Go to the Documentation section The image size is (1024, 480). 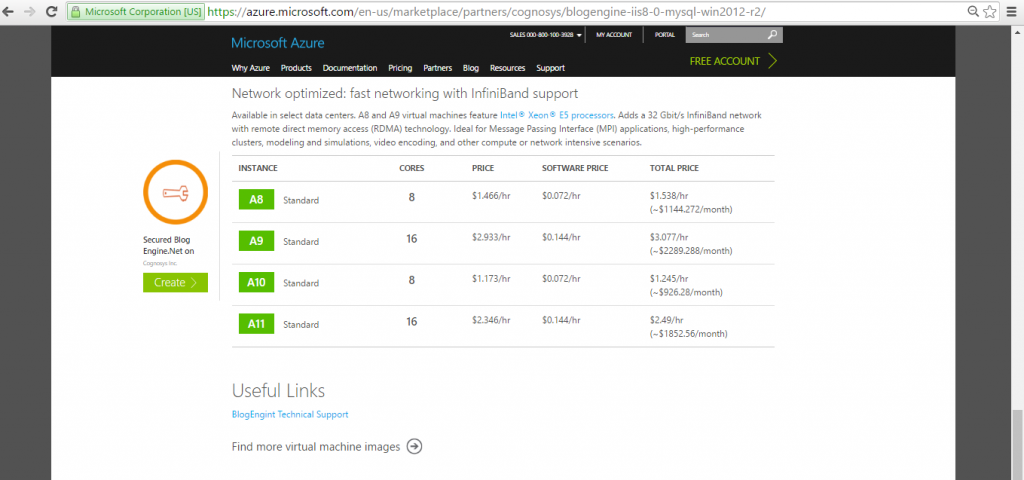click(x=350, y=68)
